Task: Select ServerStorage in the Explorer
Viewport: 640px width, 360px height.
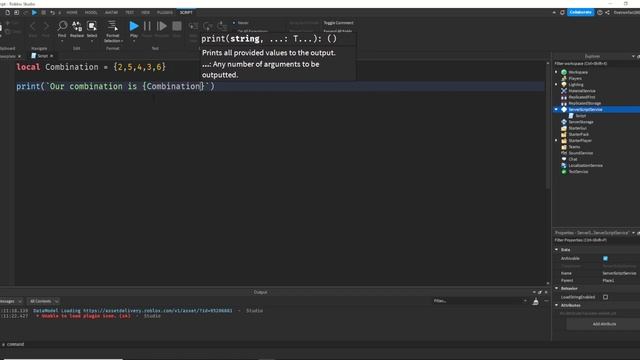Action: click(581, 122)
